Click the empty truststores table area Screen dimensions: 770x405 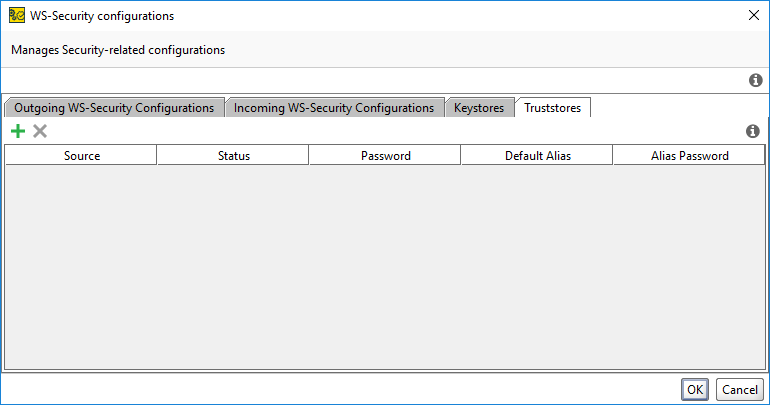coord(385,265)
